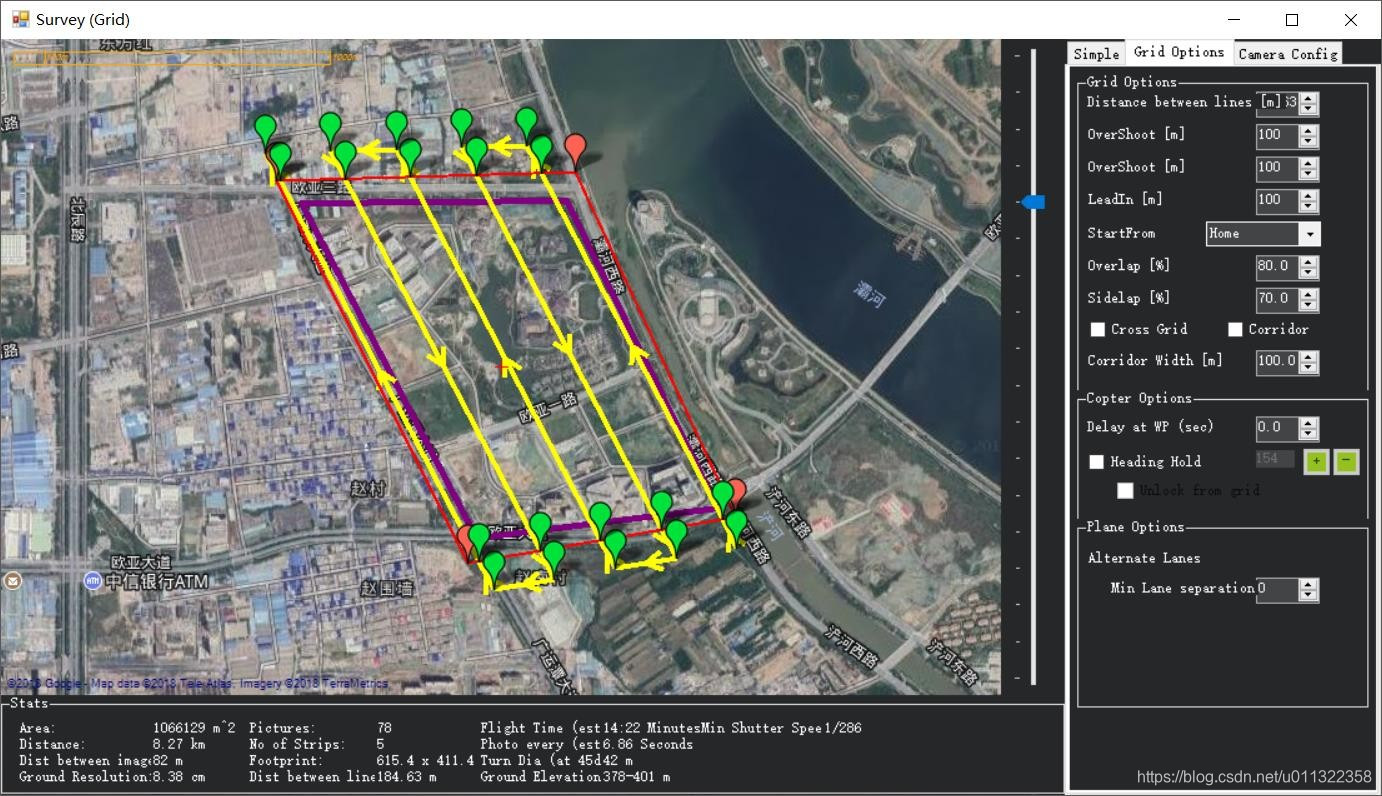This screenshot has height=796, width=1382.
Task: Click the Footprint value 615.4 x 411.4
Action: (425, 760)
